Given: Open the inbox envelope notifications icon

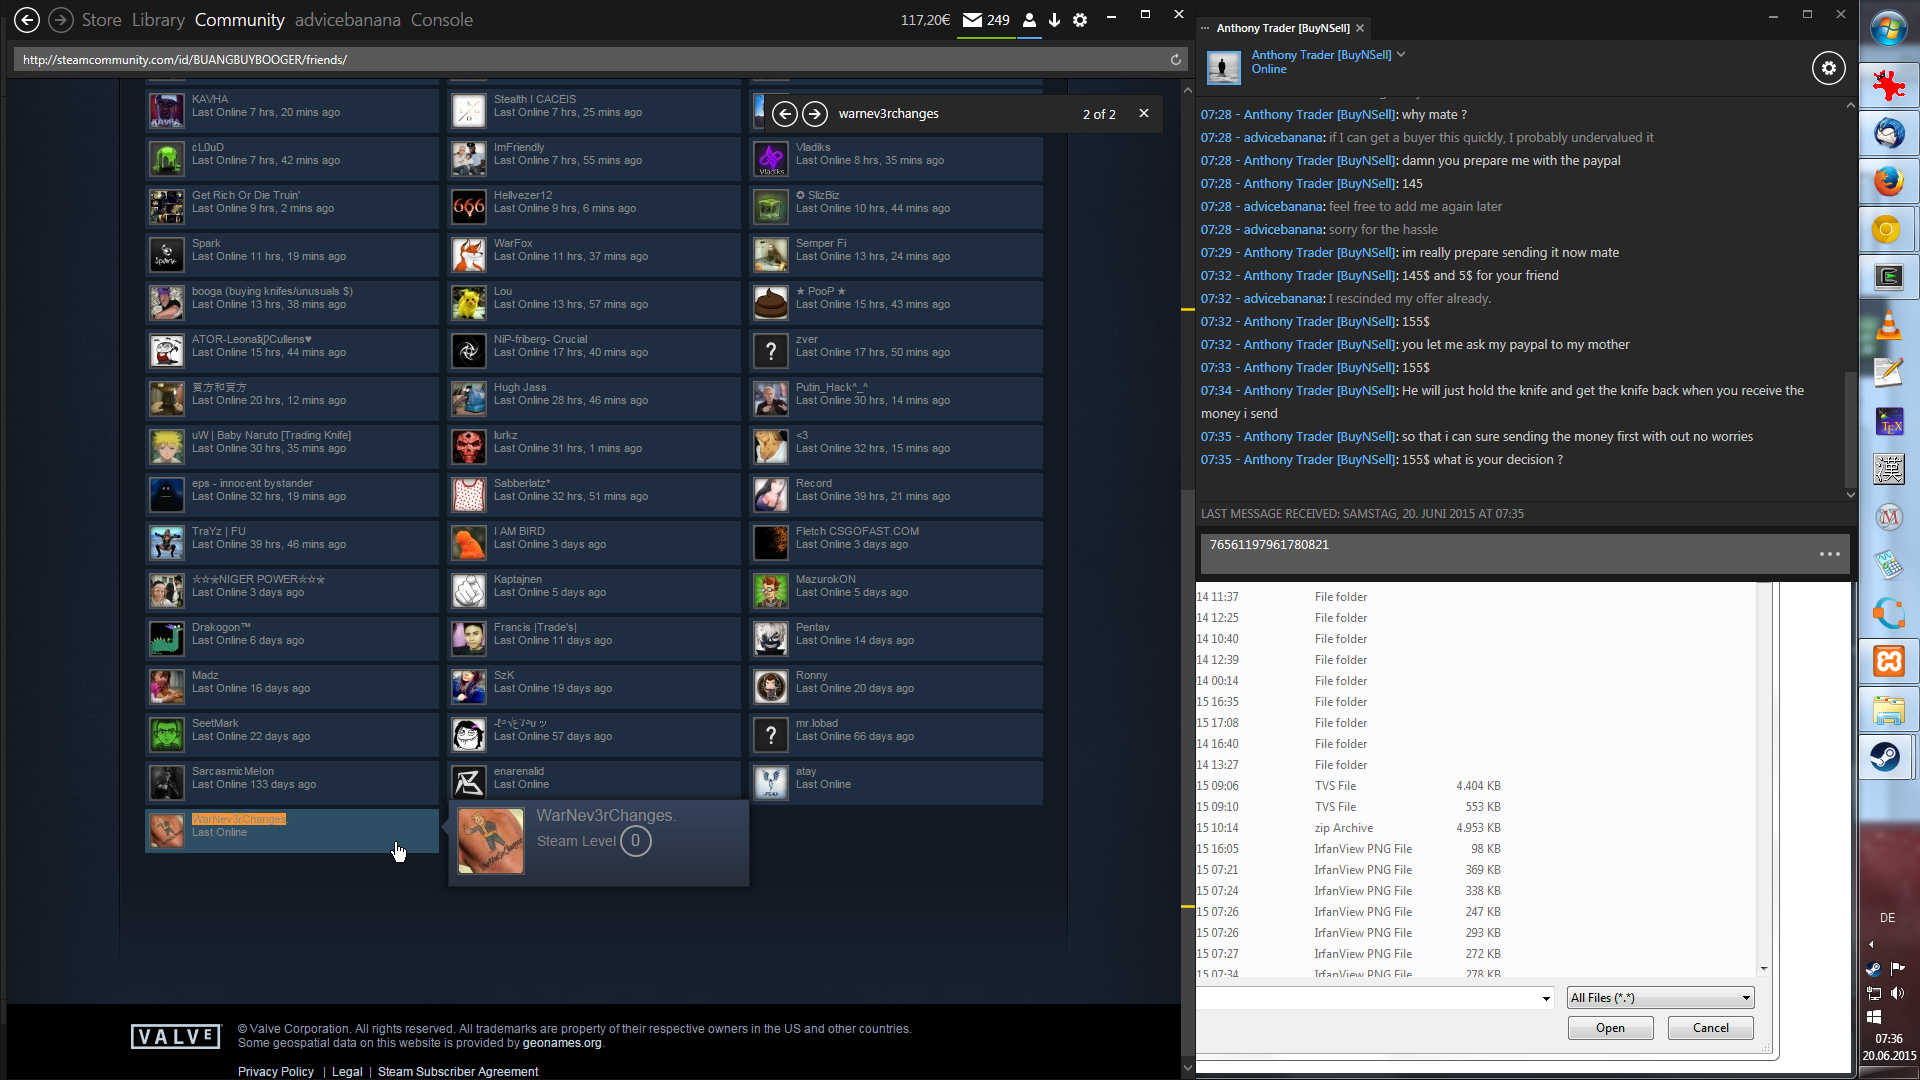Looking at the screenshot, I should pos(972,20).
